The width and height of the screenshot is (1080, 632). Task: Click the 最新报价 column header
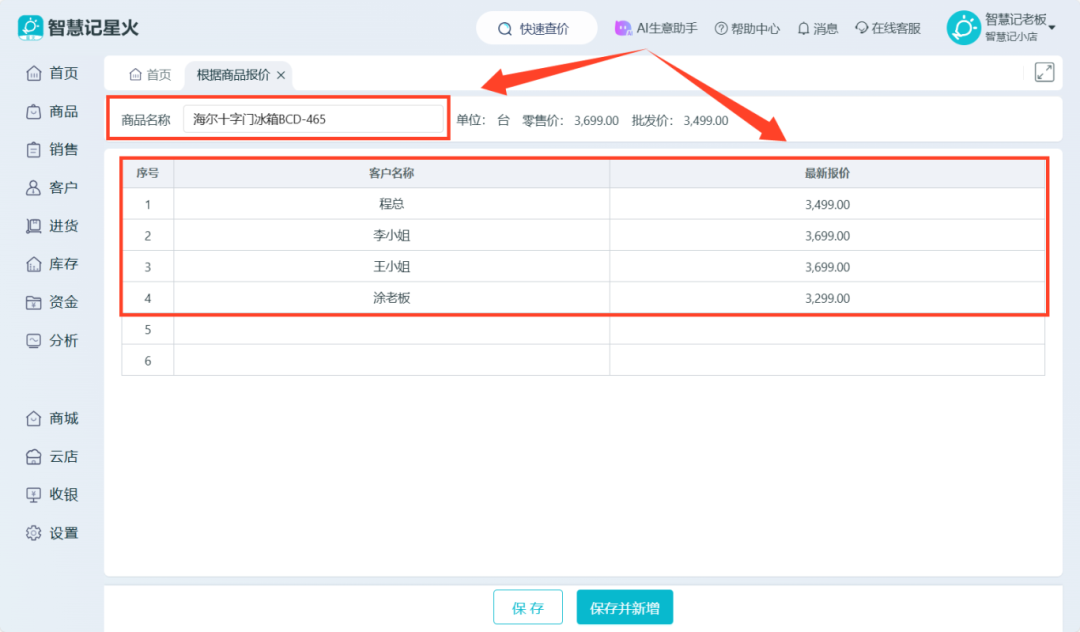click(x=827, y=173)
